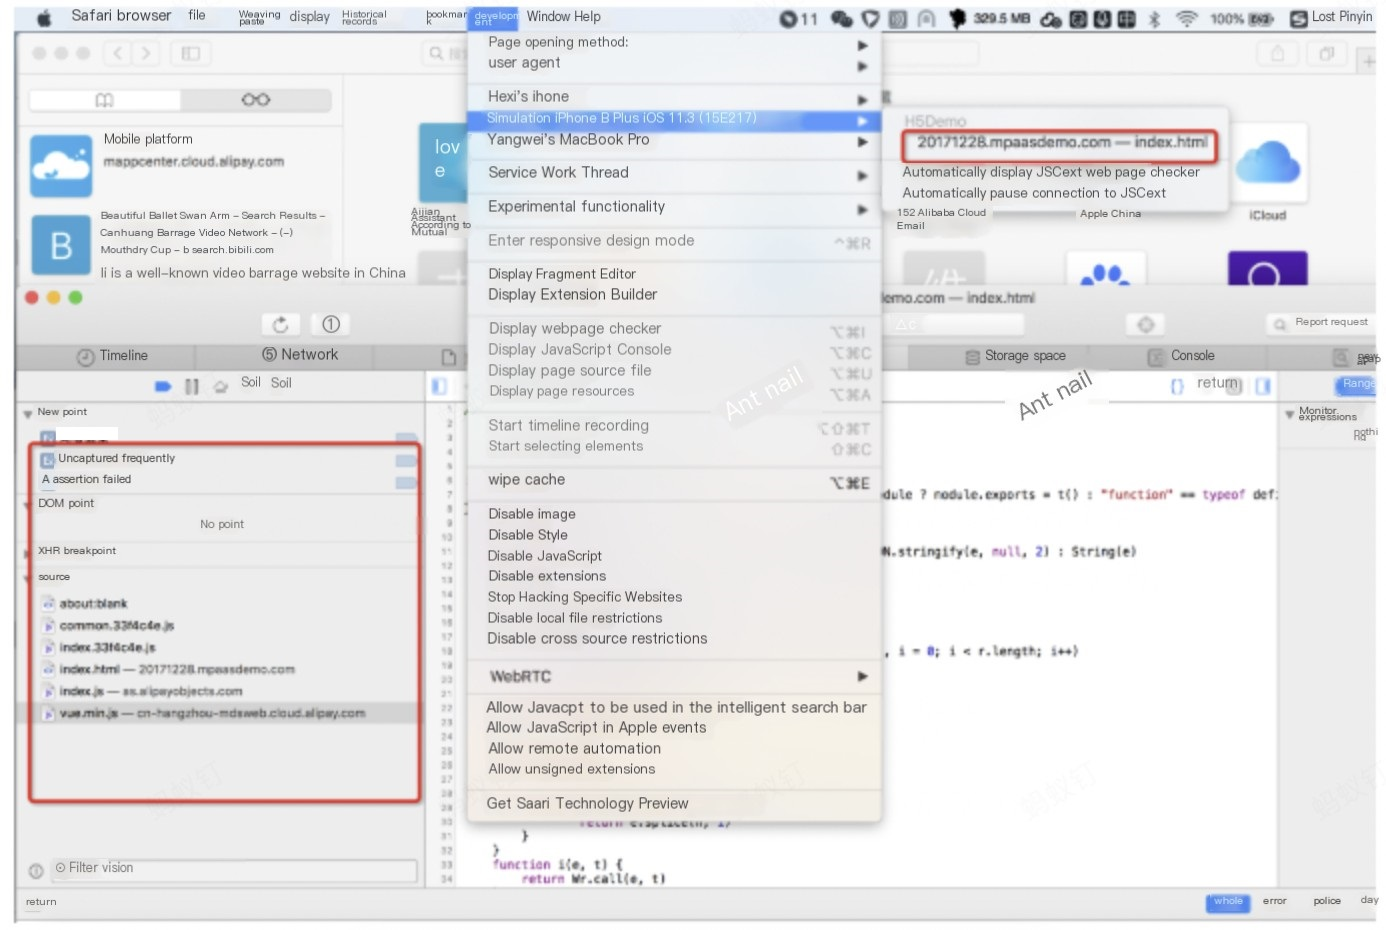Image resolution: width=1386 pixels, height=930 pixels.
Task: Collapse the New point section
Action: (x=27, y=413)
